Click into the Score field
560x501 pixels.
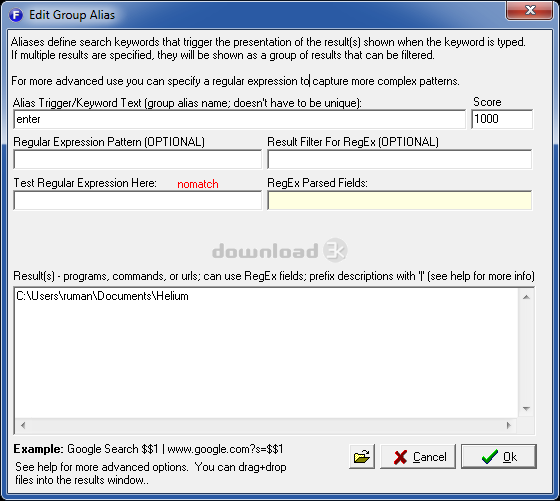click(502, 119)
